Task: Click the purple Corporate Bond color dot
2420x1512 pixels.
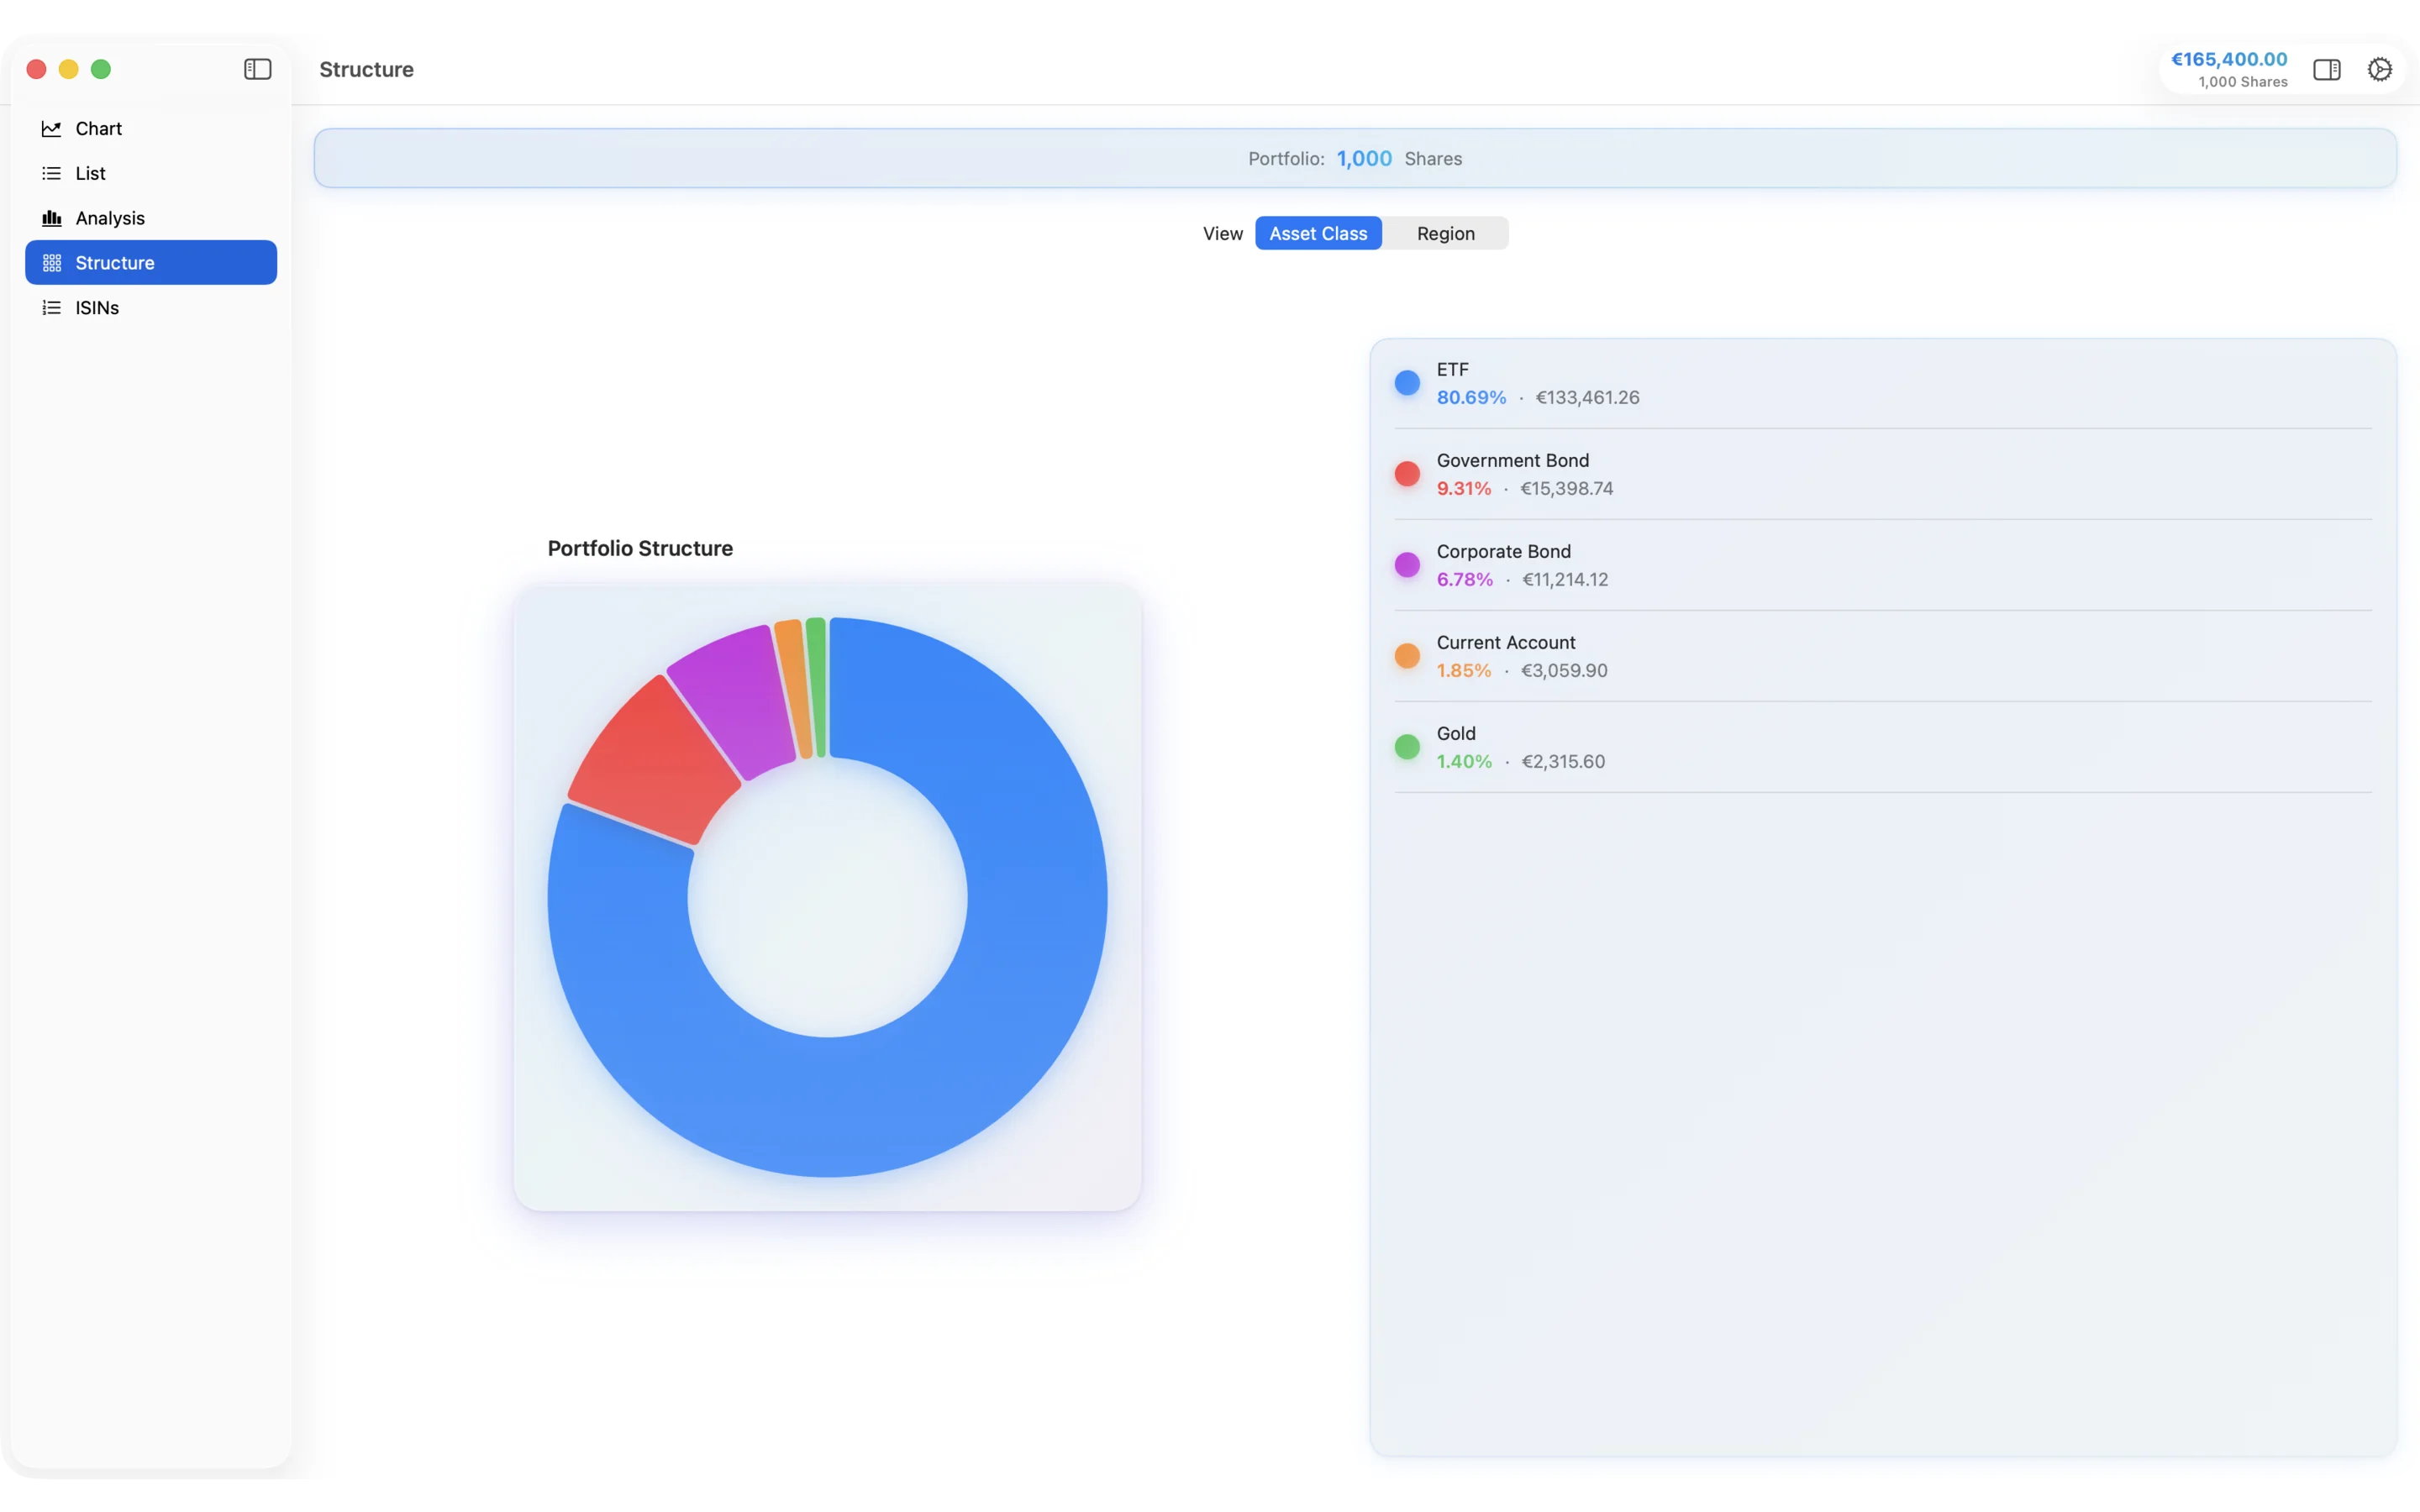Action: (x=1406, y=565)
